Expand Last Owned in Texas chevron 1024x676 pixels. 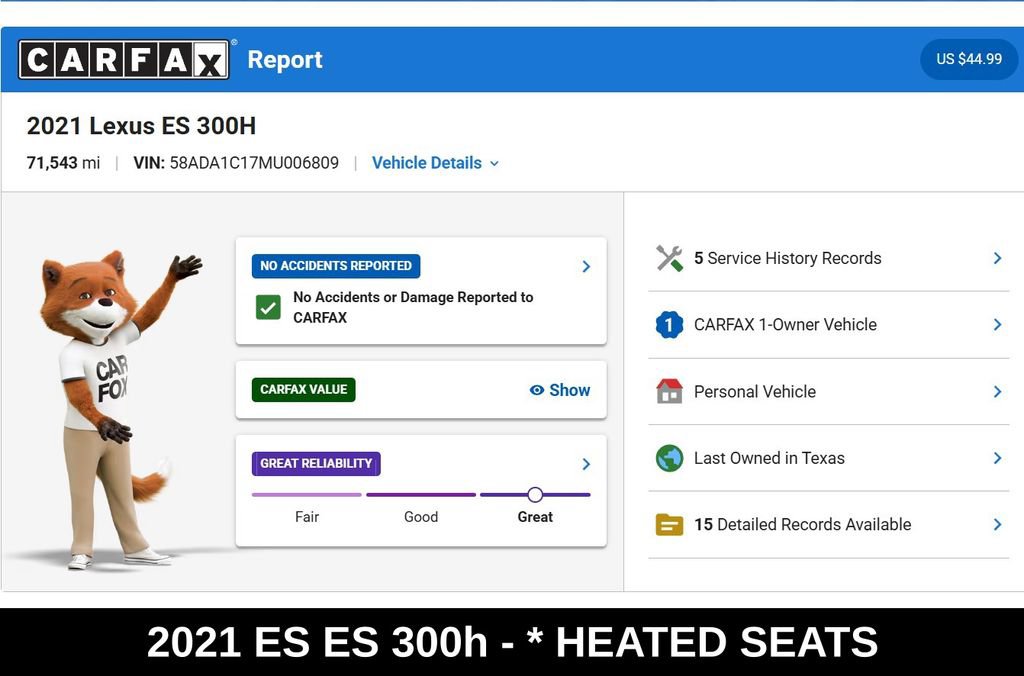(997, 458)
